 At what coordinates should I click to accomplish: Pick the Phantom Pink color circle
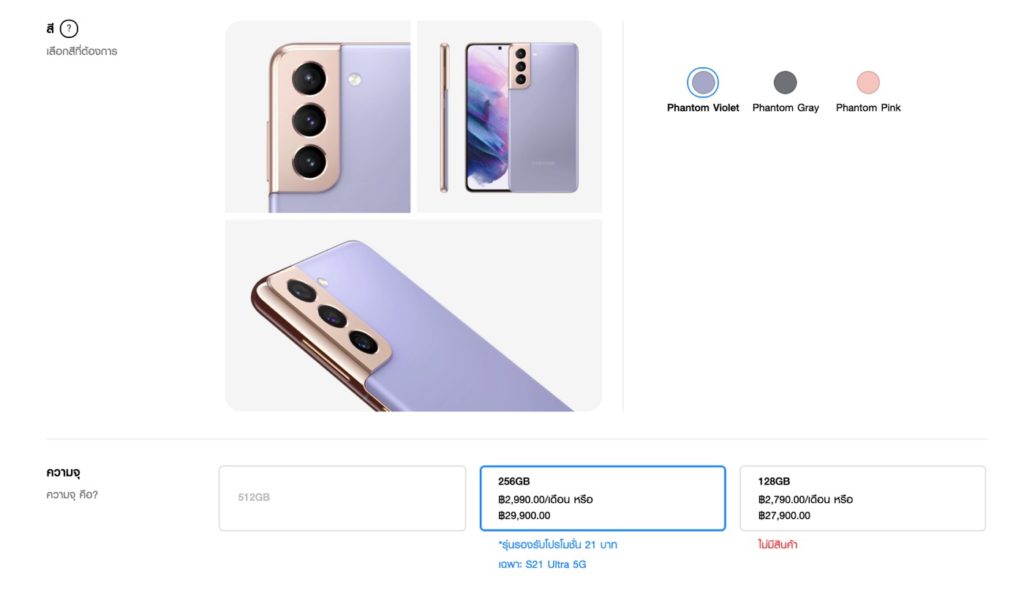(x=868, y=82)
